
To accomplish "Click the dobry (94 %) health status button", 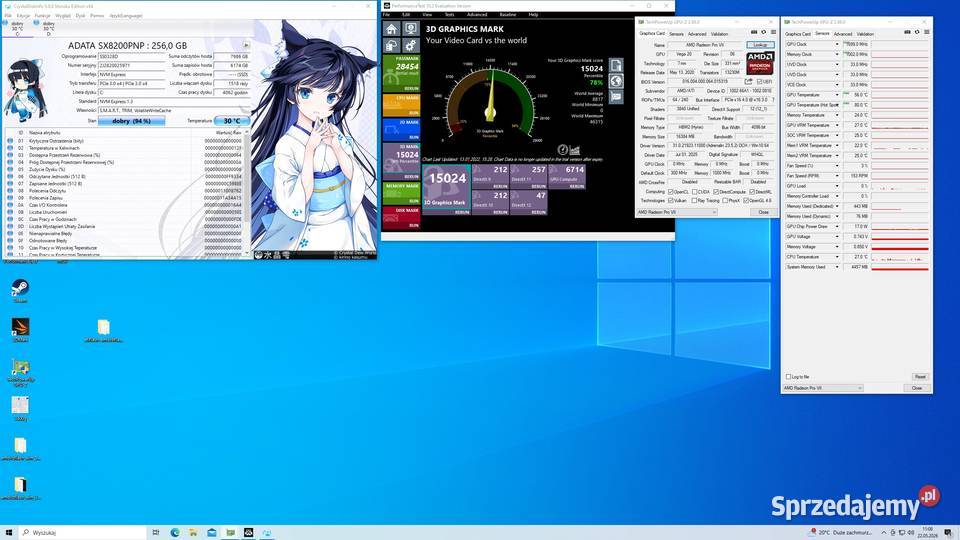I will [131, 121].
